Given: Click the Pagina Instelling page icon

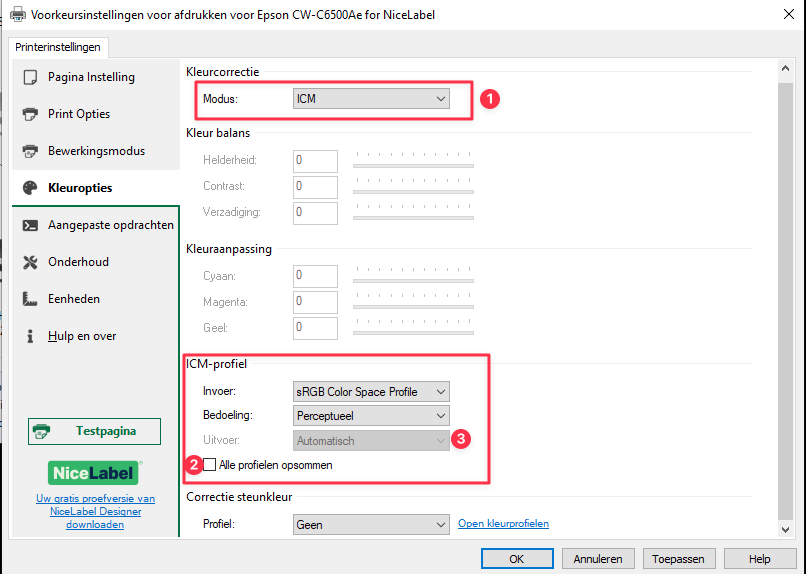Looking at the screenshot, I should click(x=30, y=77).
